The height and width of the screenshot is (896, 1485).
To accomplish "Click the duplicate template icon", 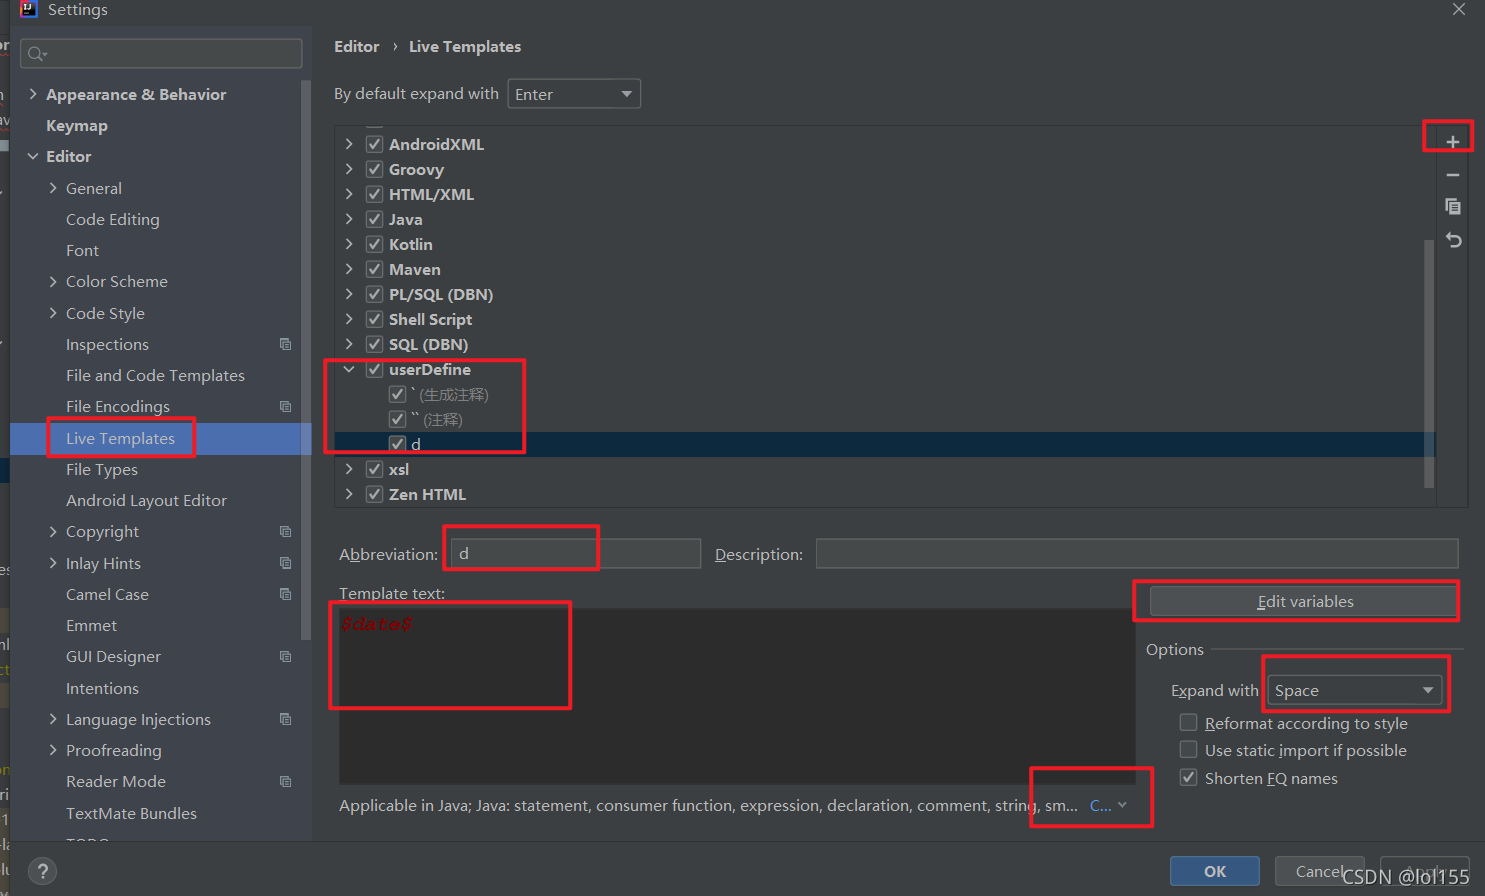I will (1453, 207).
